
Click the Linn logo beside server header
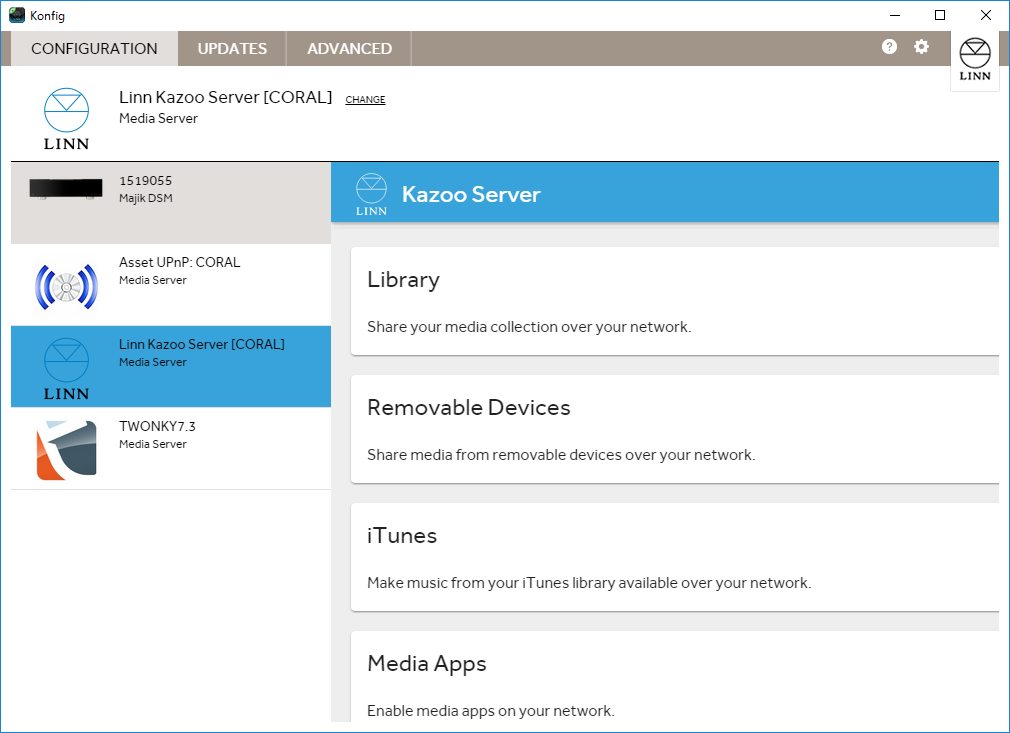tap(66, 119)
